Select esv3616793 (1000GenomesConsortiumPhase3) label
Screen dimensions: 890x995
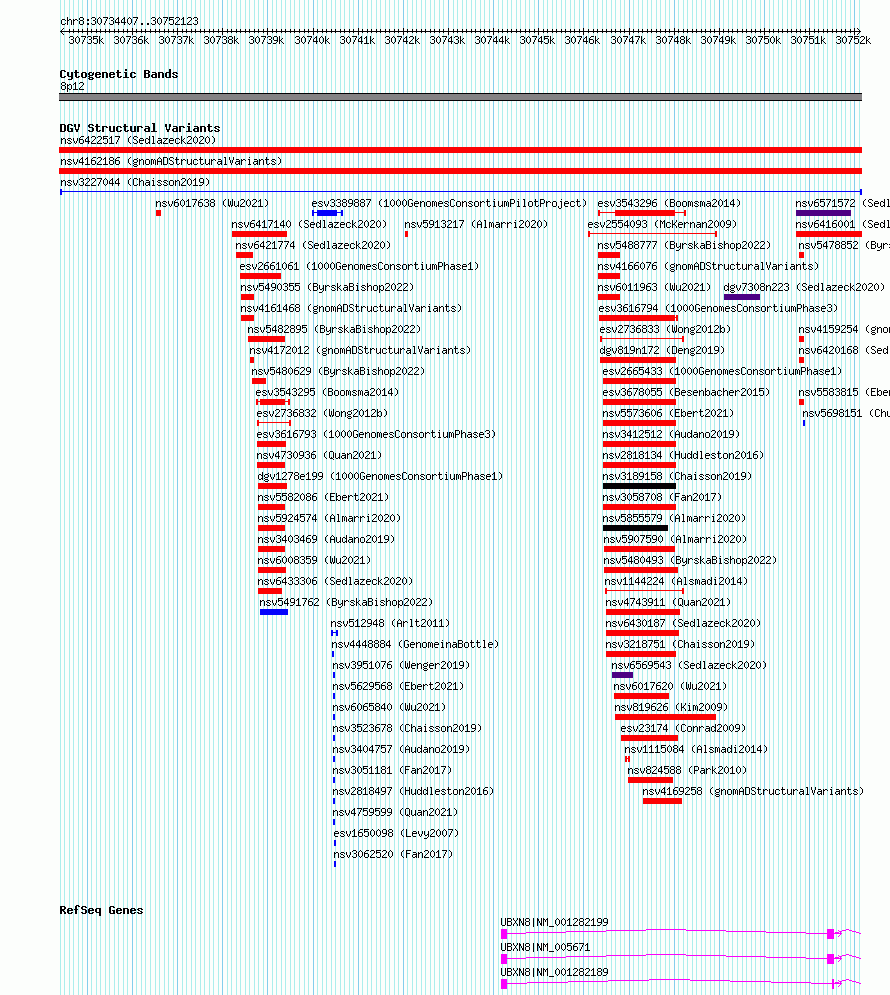tap(376, 433)
